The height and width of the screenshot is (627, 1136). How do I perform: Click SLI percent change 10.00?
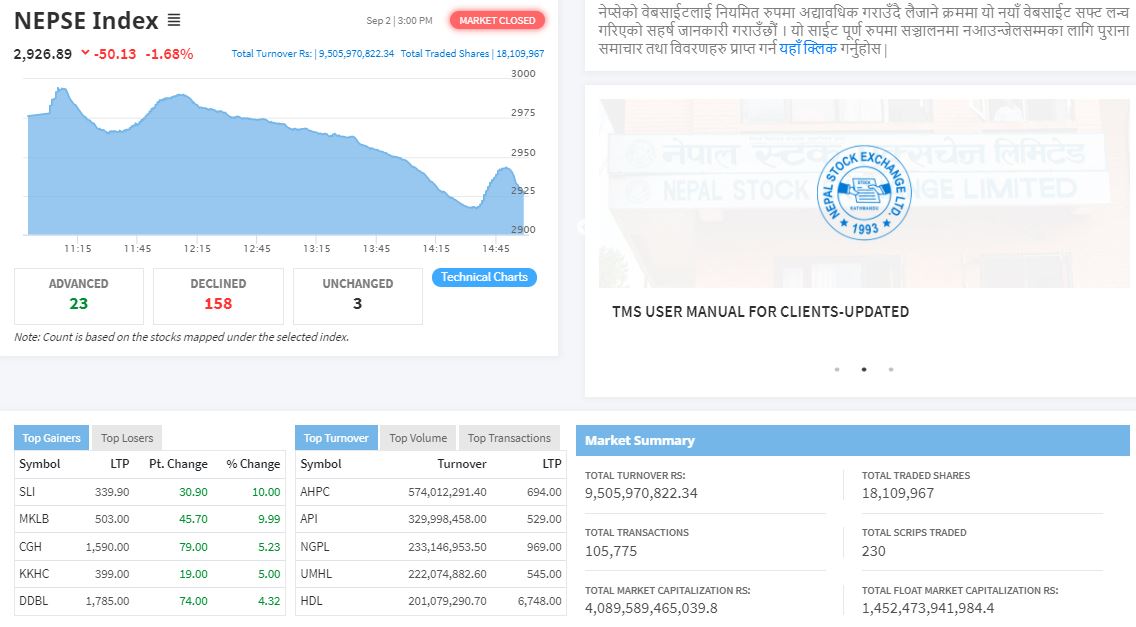266,492
